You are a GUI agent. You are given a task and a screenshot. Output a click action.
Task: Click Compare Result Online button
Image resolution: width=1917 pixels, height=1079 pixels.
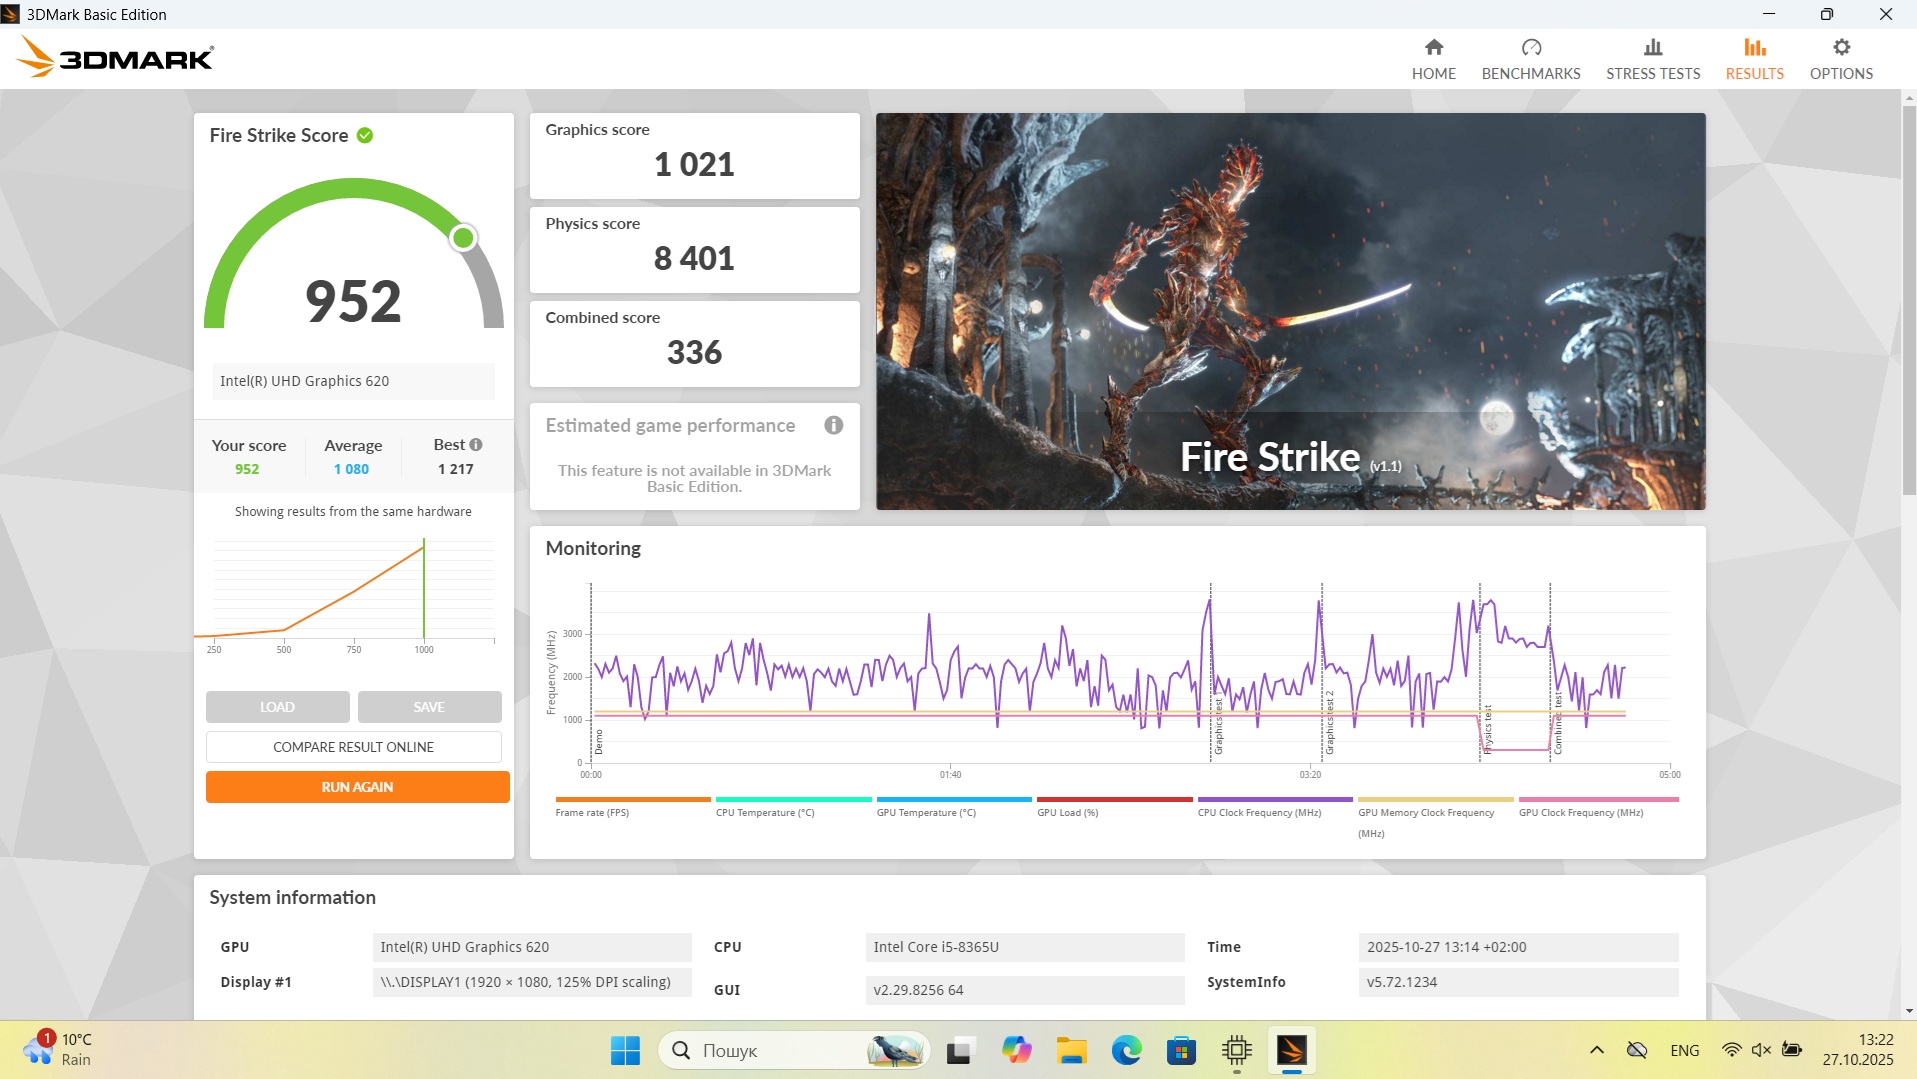coord(353,747)
